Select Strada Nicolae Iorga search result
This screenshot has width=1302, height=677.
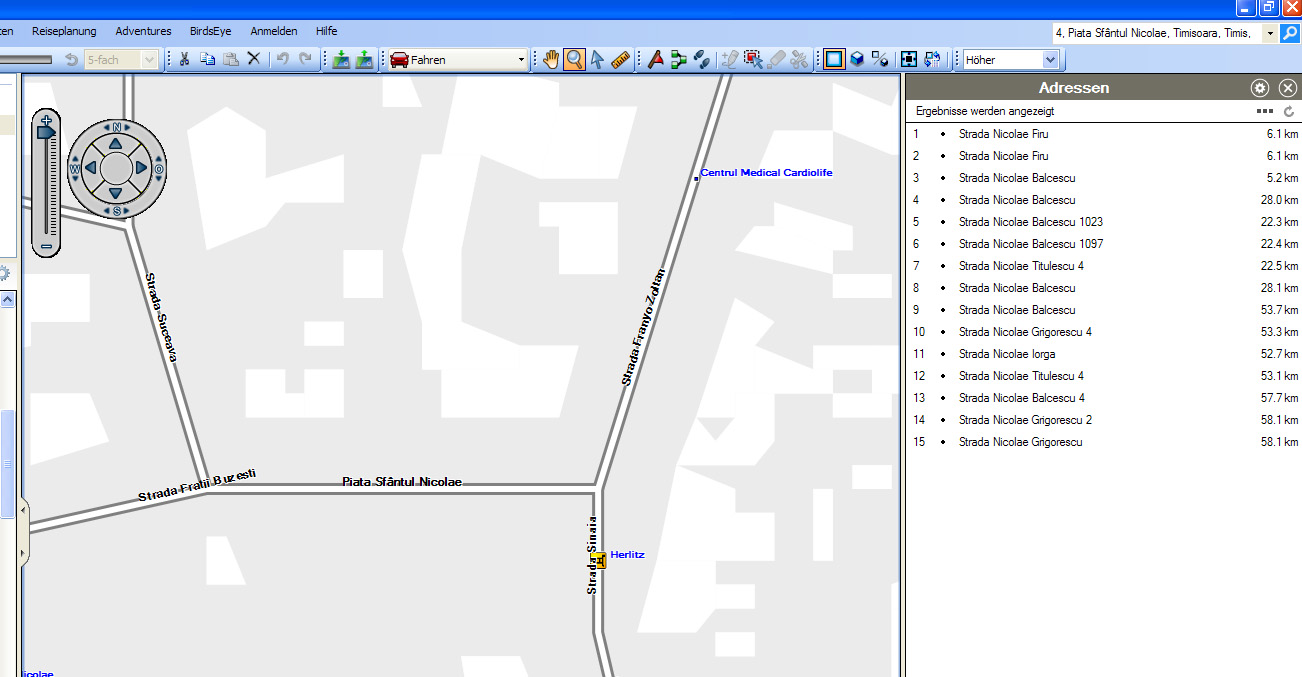pyautogui.click(x=1006, y=354)
